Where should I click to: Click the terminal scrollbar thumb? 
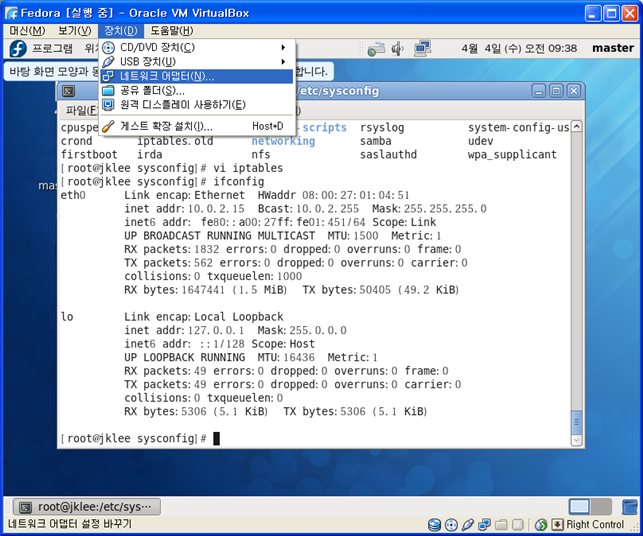click(x=576, y=422)
